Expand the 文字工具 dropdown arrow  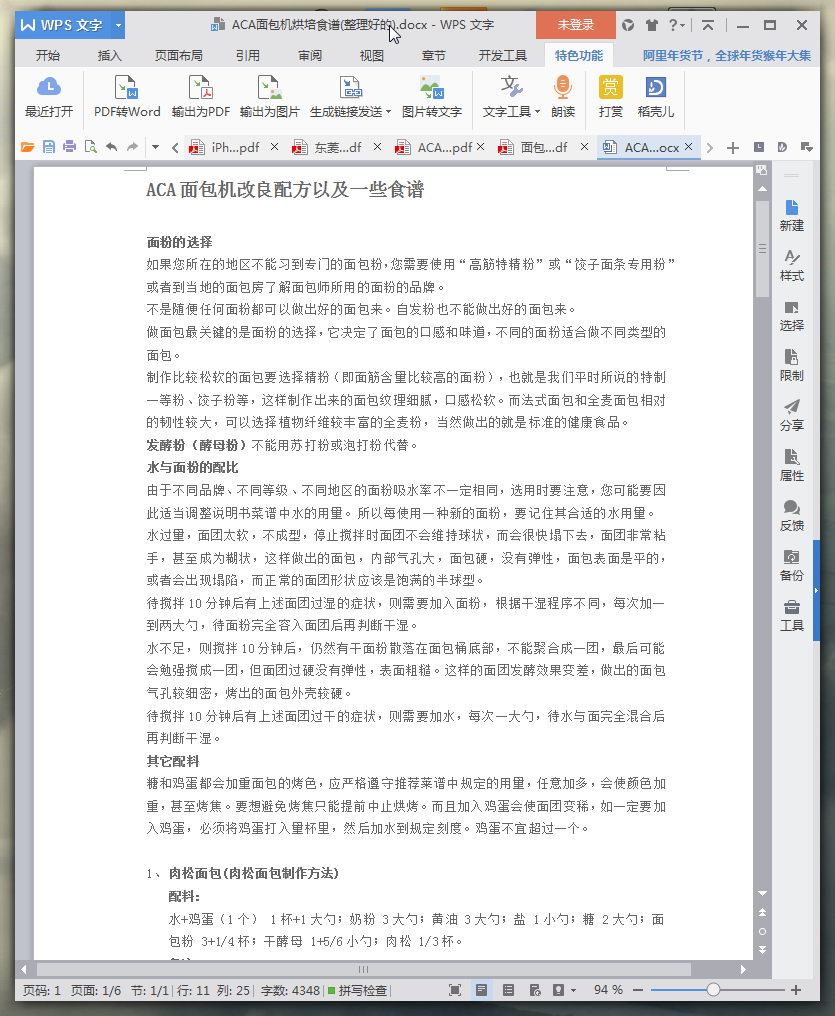pos(537,112)
